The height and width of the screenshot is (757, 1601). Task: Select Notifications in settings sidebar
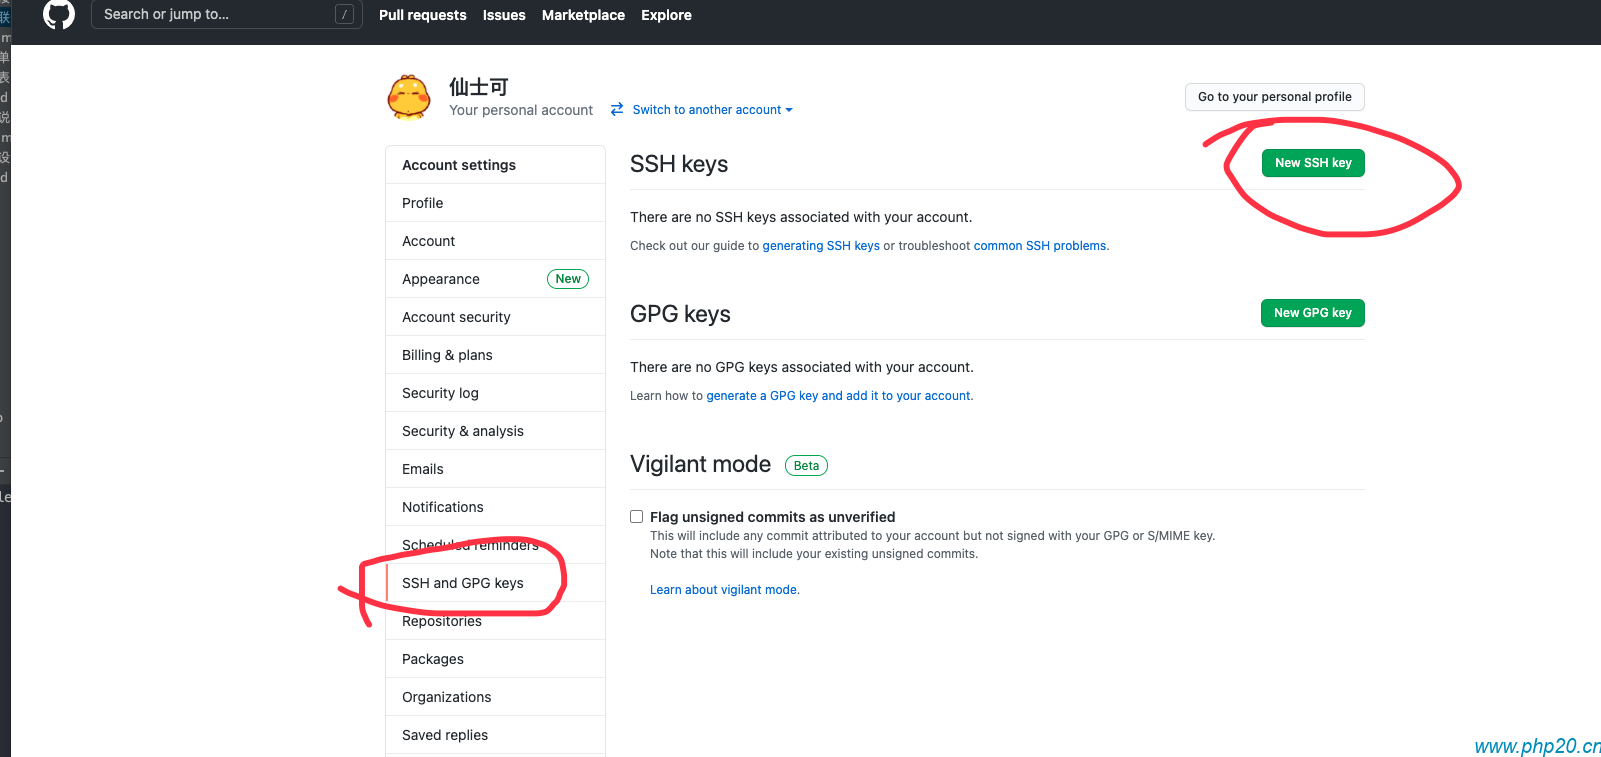(495, 507)
